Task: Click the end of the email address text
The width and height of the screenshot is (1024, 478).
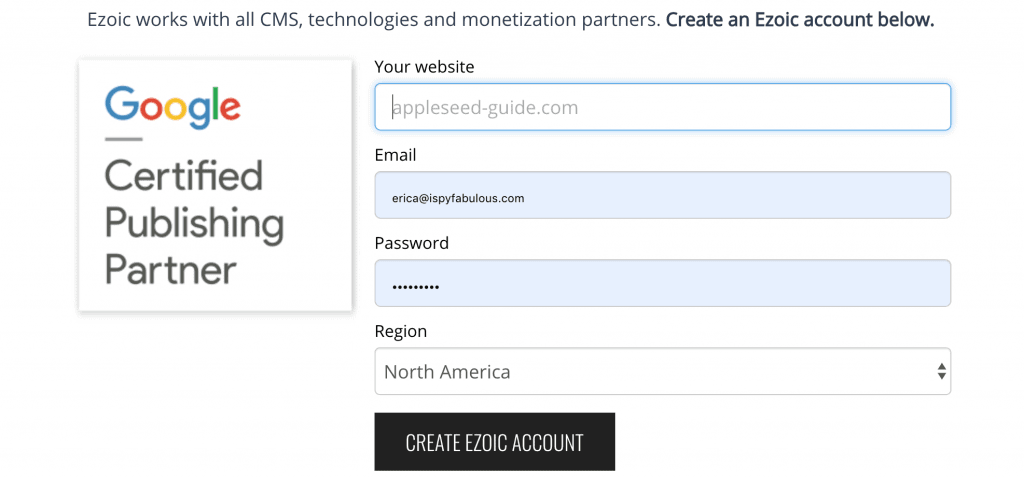Action: tap(523, 198)
